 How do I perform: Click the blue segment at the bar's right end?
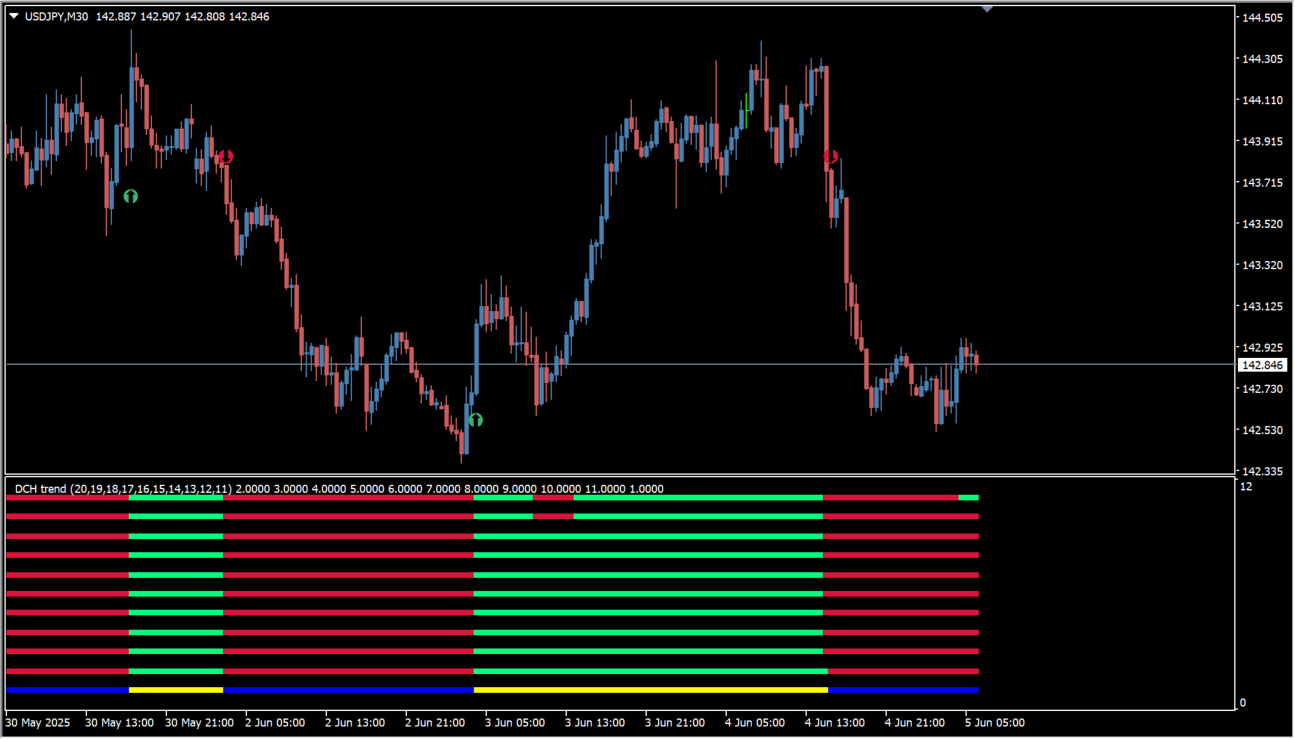click(x=903, y=690)
